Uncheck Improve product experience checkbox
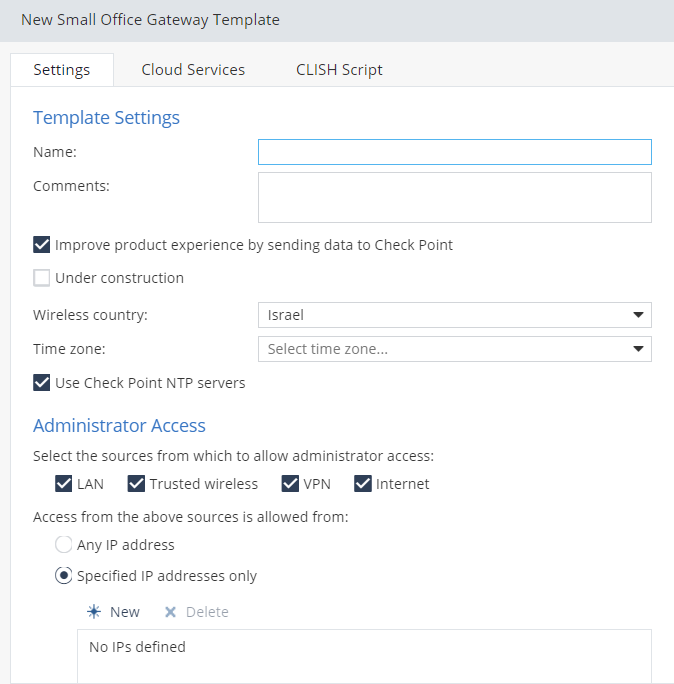Image resolution: width=674 pixels, height=684 pixels. 41,245
